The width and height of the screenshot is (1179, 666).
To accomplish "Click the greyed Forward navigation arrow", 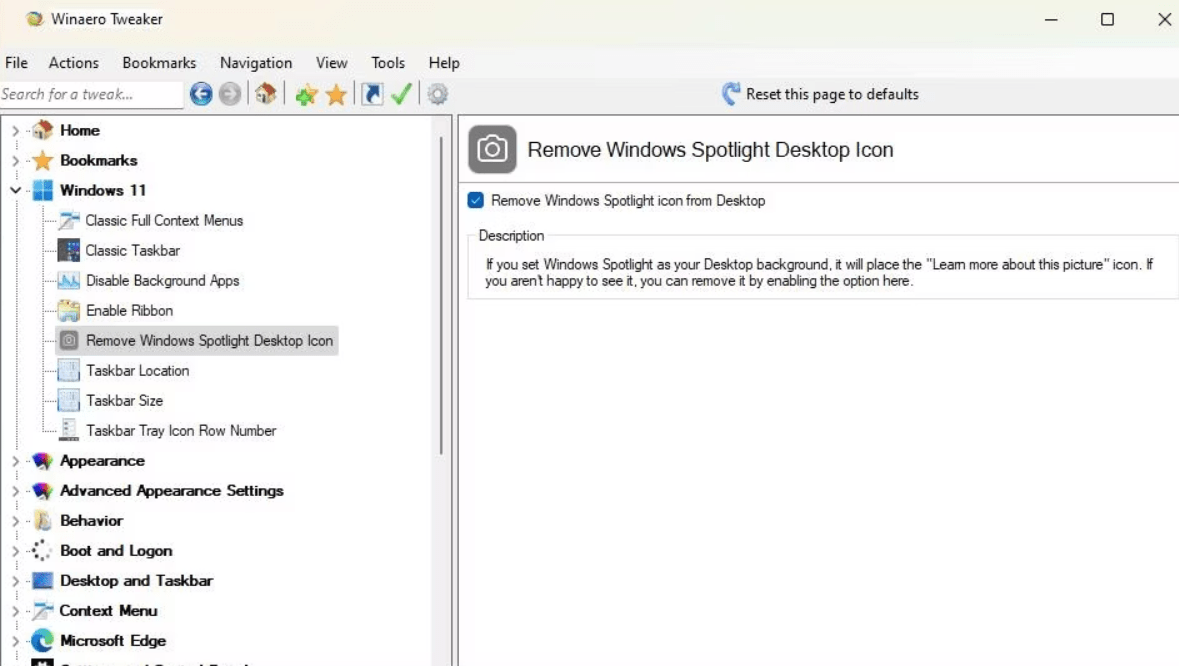I will tap(230, 94).
